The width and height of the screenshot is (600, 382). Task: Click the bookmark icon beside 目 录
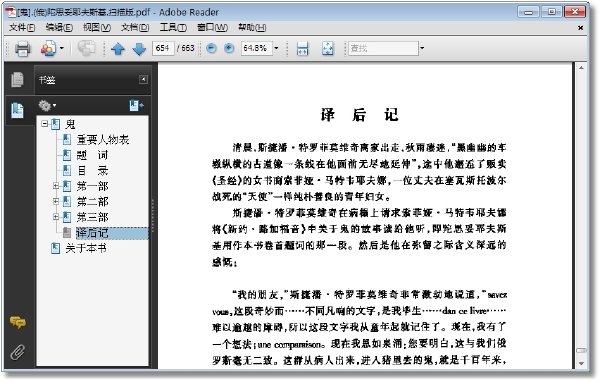[67, 170]
